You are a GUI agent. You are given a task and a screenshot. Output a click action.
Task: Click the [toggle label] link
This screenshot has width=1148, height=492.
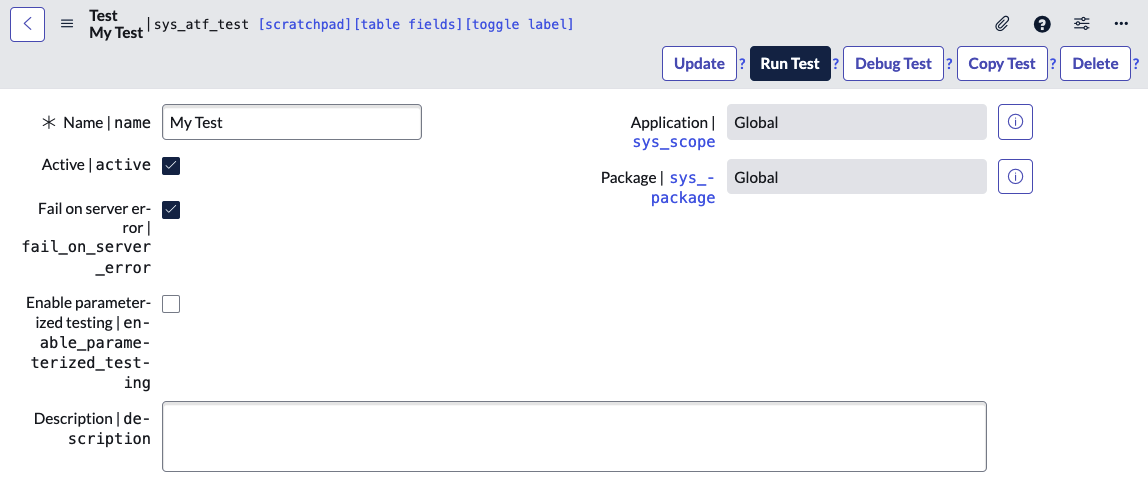519,24
